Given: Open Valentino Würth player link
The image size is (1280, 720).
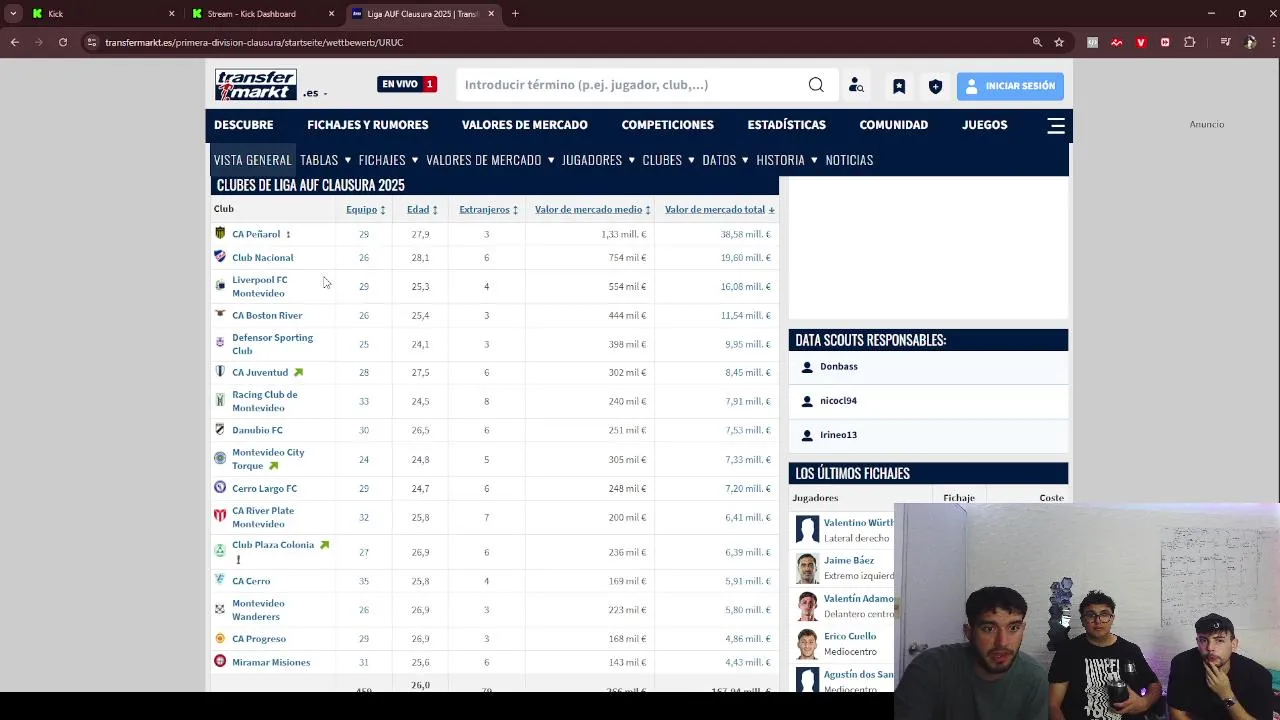Looking at the screenshot, I should pyautogui.click(x=859, y=523).
